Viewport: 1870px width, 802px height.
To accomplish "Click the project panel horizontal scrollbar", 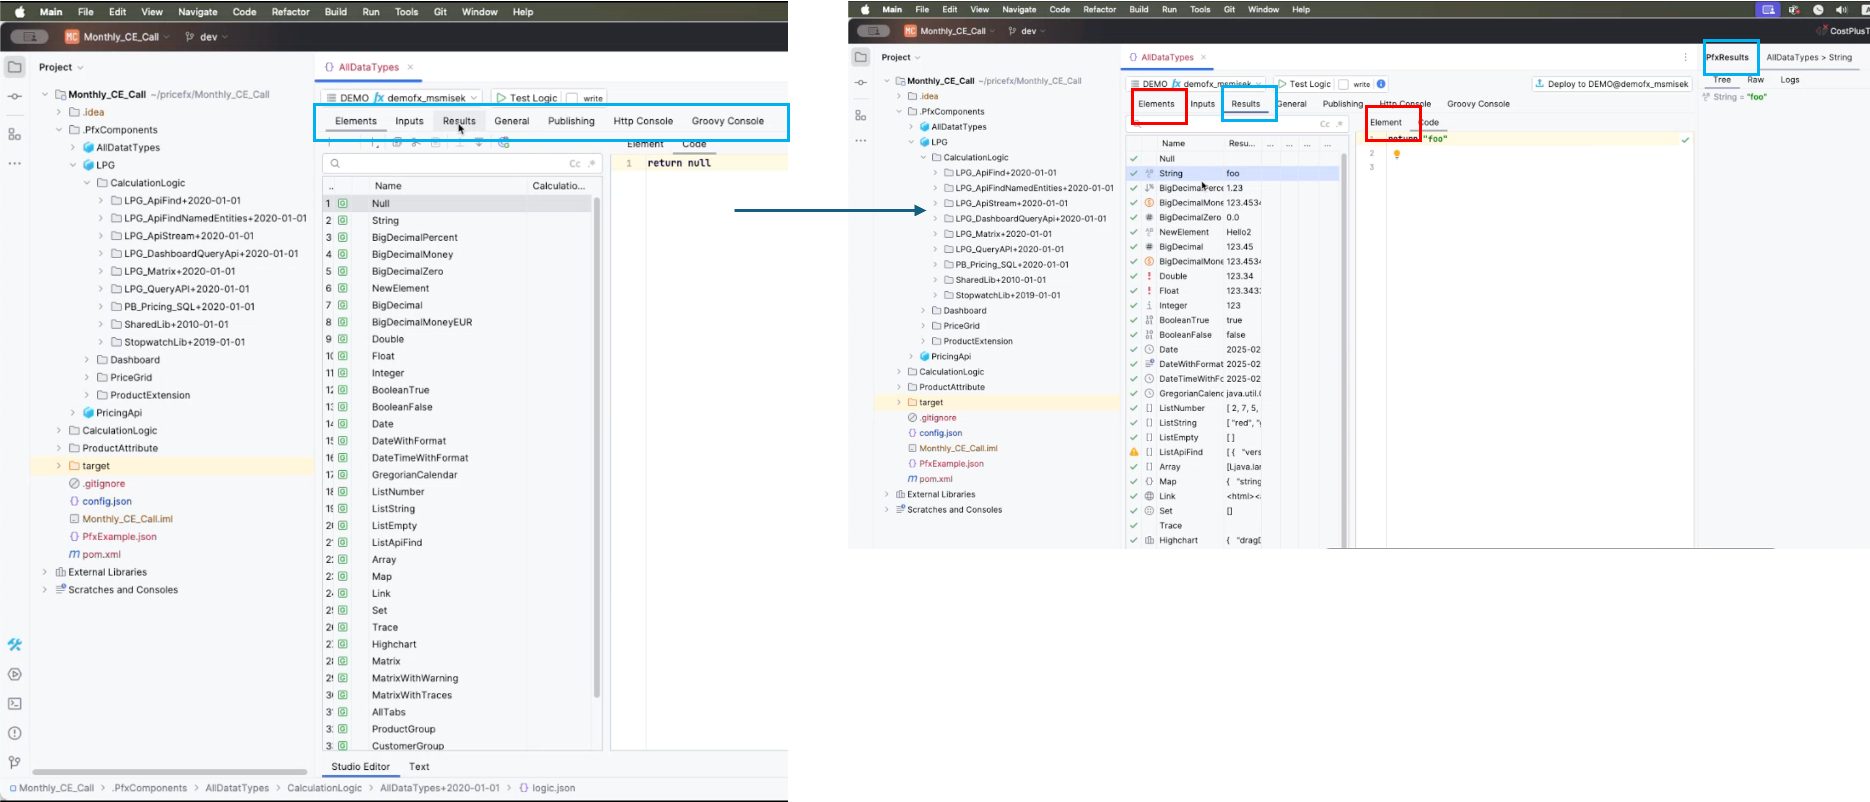I will (x=169, y=772).
